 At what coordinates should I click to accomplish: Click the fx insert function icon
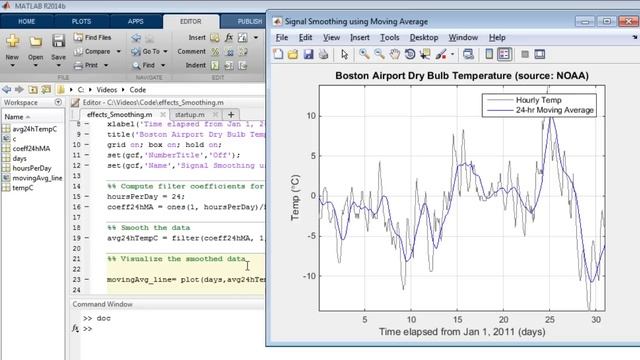229,38
